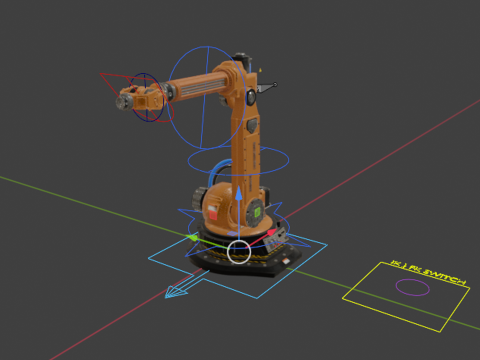Click the green label on the robot joint
480x360 pixels.
(x=257, y=212)
